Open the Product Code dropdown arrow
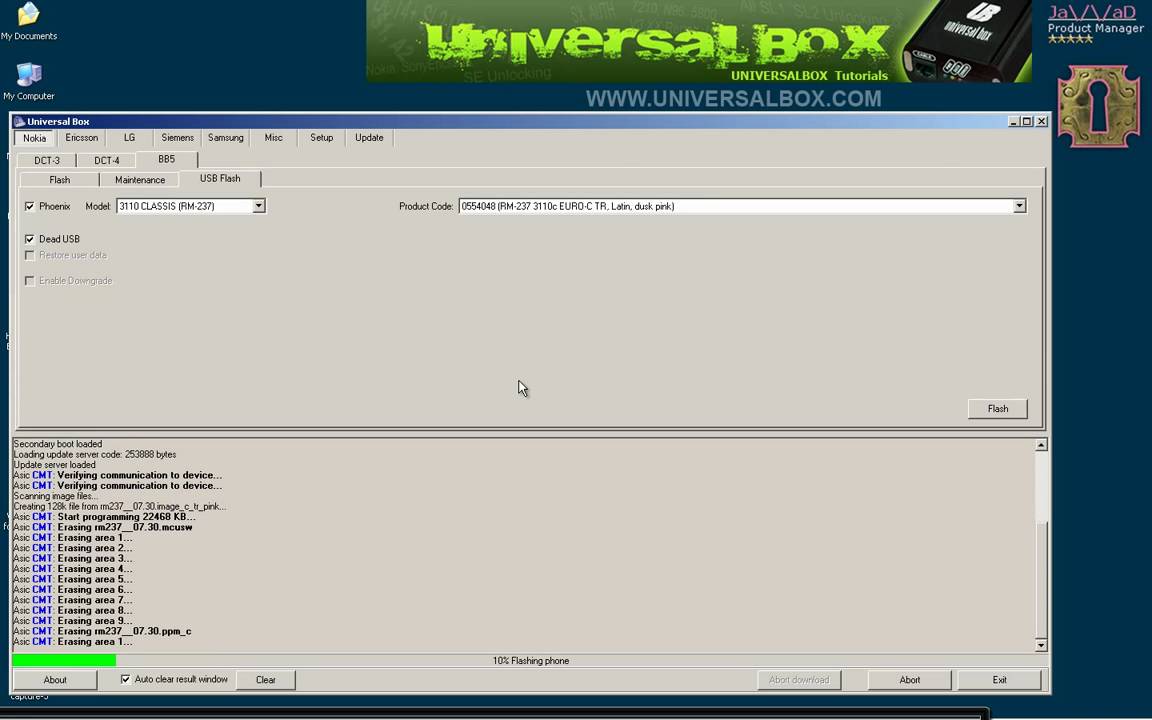The image size is (1152, 720). coord(1020,206)
